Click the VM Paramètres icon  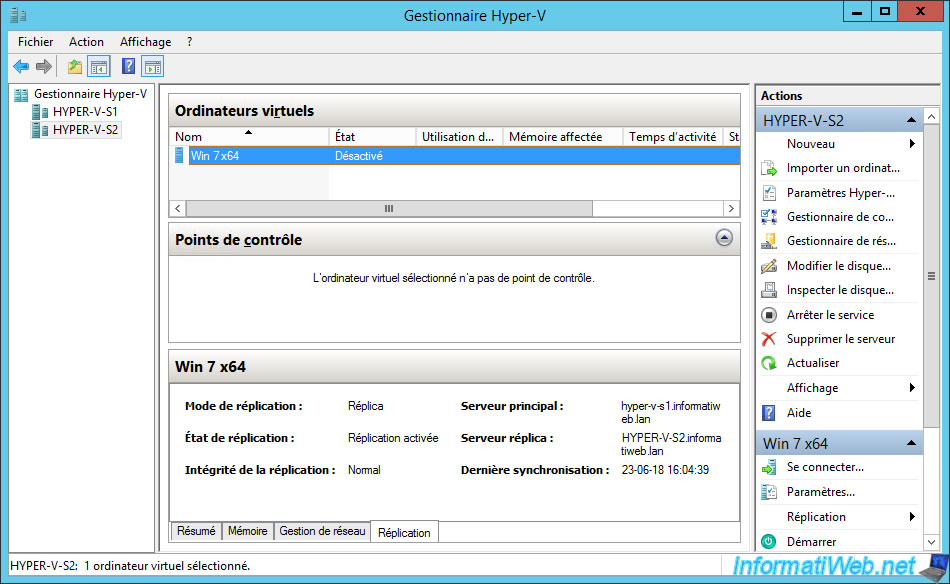click(769, 492)
